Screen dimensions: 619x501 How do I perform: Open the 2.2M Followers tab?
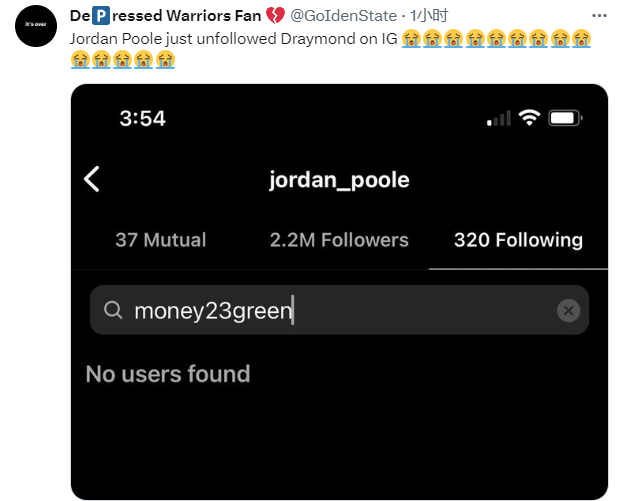tap(339, 240)
